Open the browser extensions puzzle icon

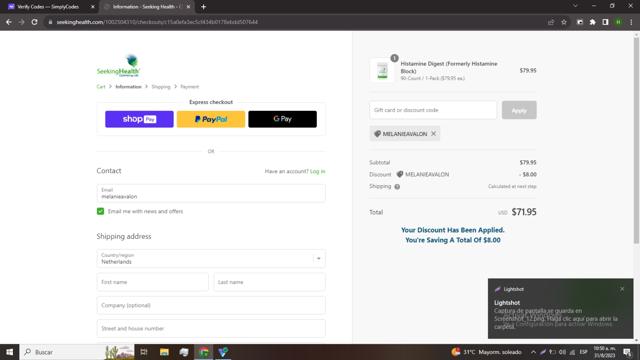[592, 22]
